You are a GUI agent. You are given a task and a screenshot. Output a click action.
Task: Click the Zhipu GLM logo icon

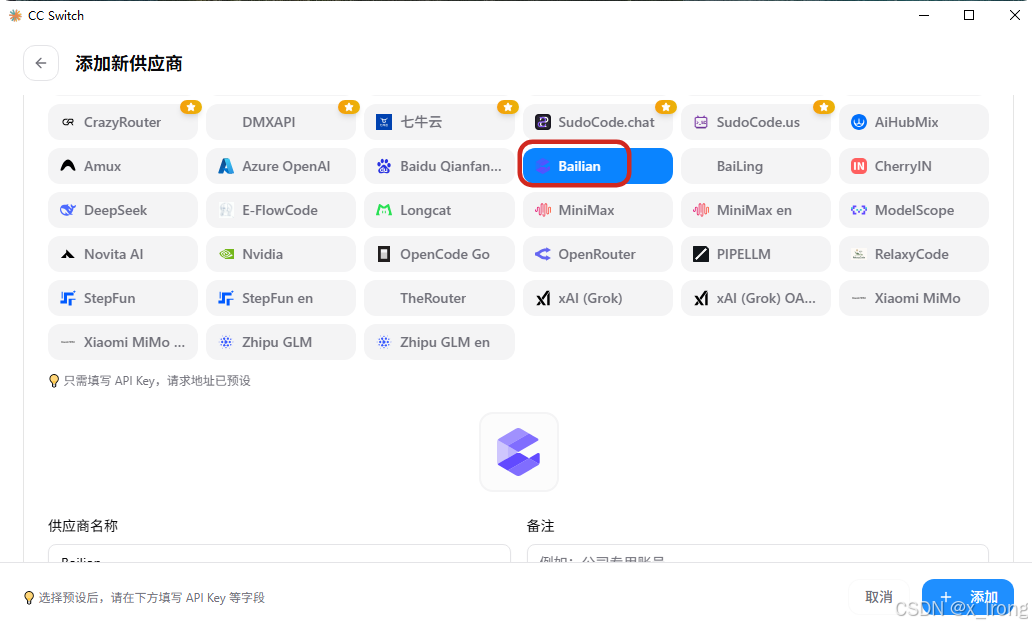tap(226, 342)
